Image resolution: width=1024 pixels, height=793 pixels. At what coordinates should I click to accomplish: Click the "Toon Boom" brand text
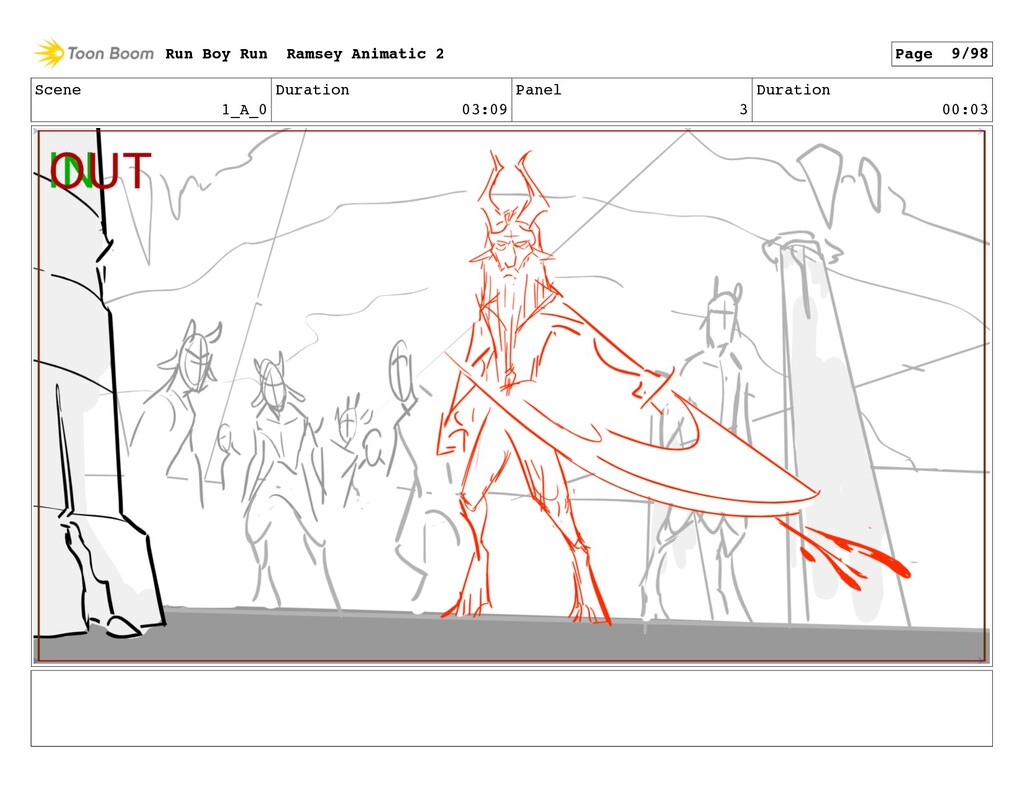point(110,54)
